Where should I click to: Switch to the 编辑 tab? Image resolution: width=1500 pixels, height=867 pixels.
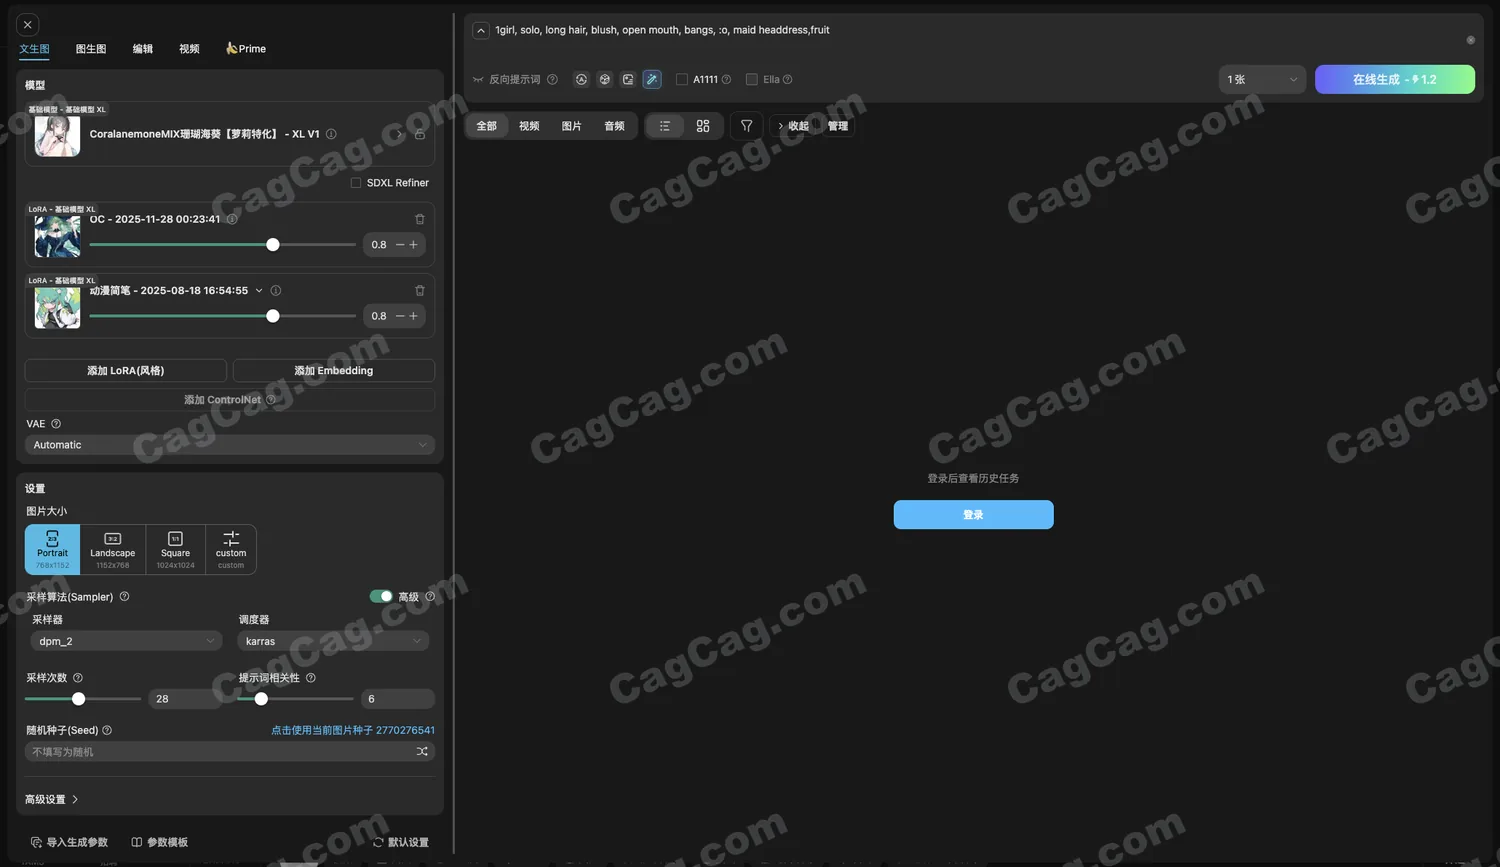(x=143, y=49)
